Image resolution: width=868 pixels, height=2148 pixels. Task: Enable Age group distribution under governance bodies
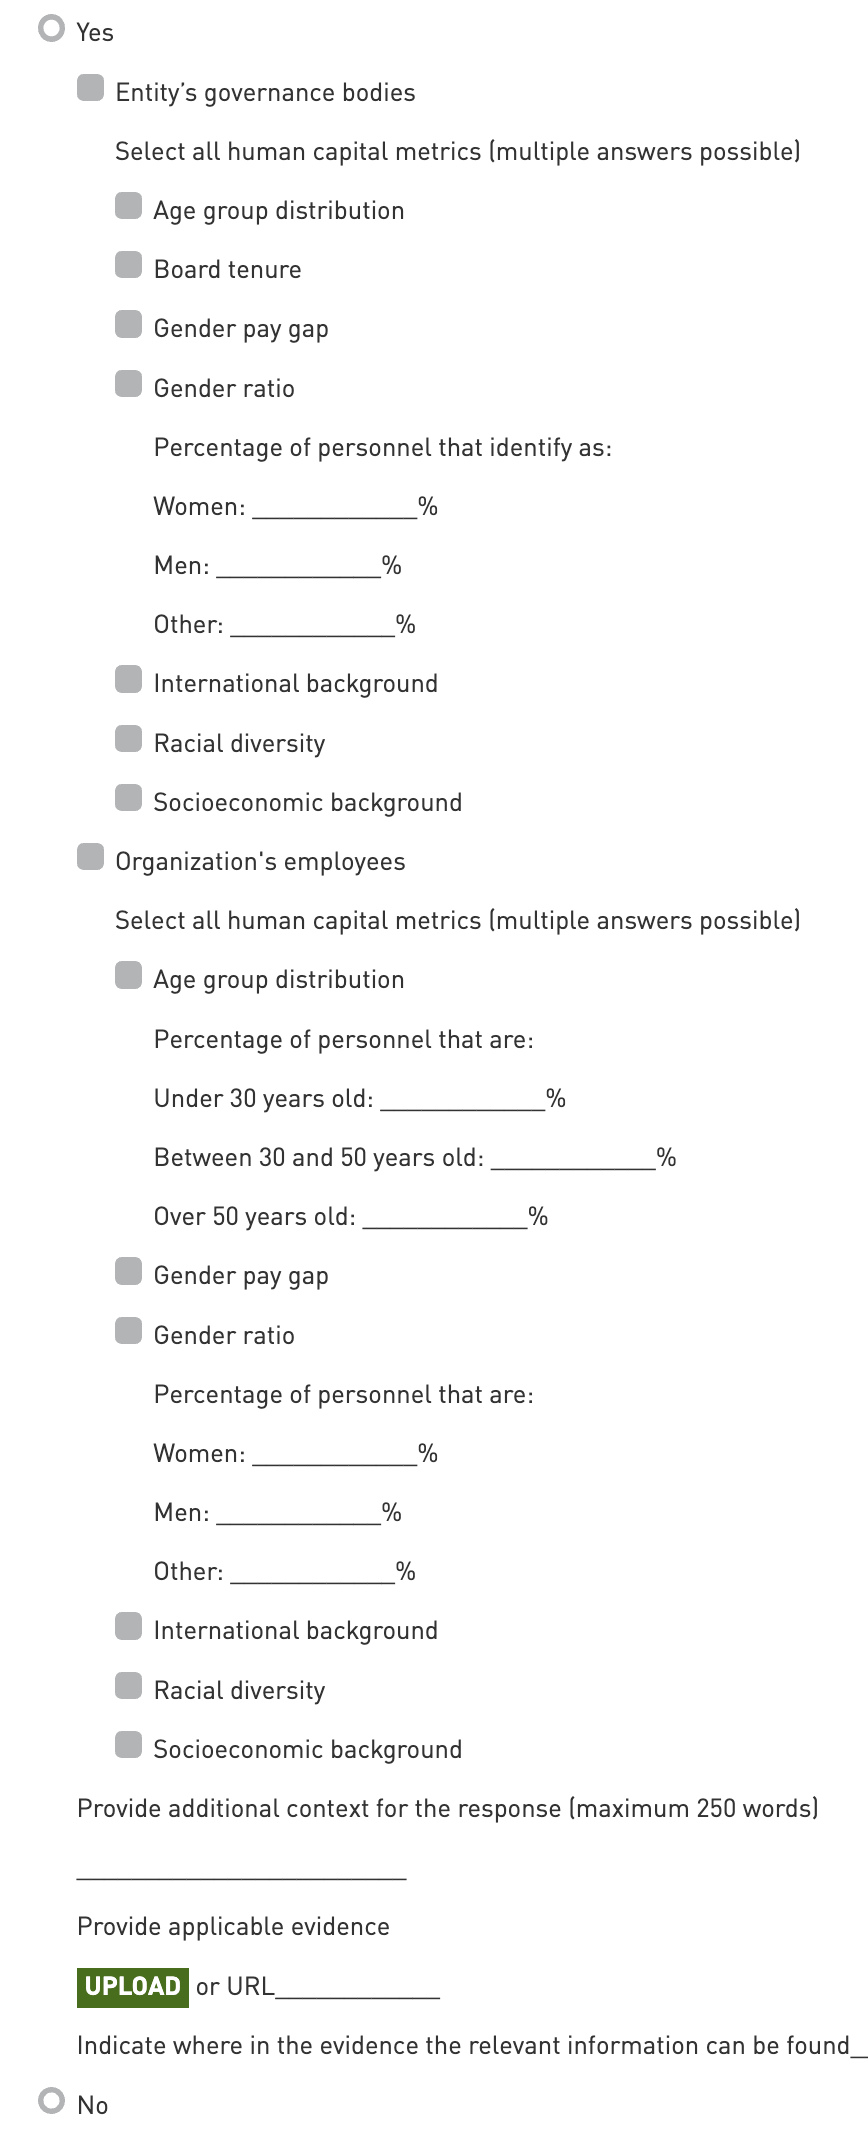tap(129, 206)
